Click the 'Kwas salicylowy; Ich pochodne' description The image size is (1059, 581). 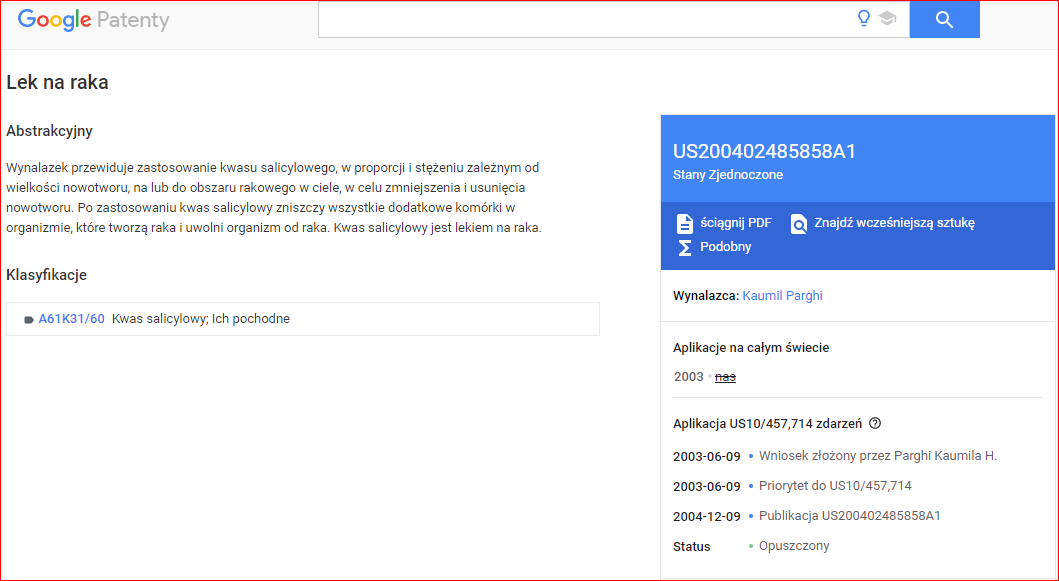click(201, 319)
